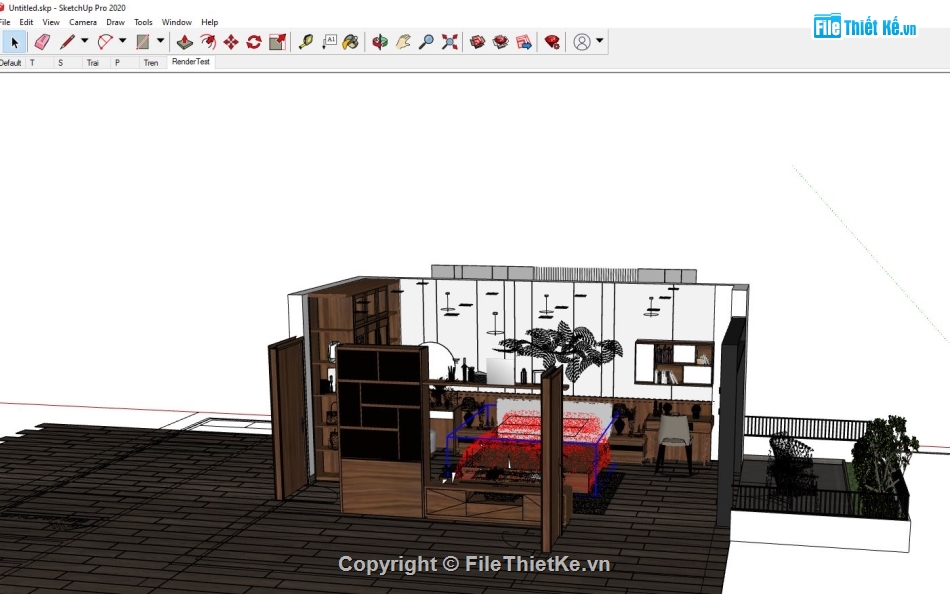
Task: Activate the Zoom magnifier tool
Action: click(426, 42)
